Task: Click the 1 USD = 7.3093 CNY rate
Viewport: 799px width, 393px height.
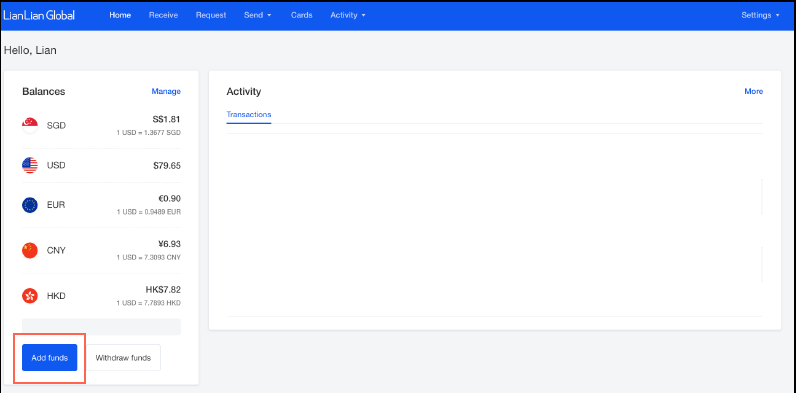Action: pos(148,257)
